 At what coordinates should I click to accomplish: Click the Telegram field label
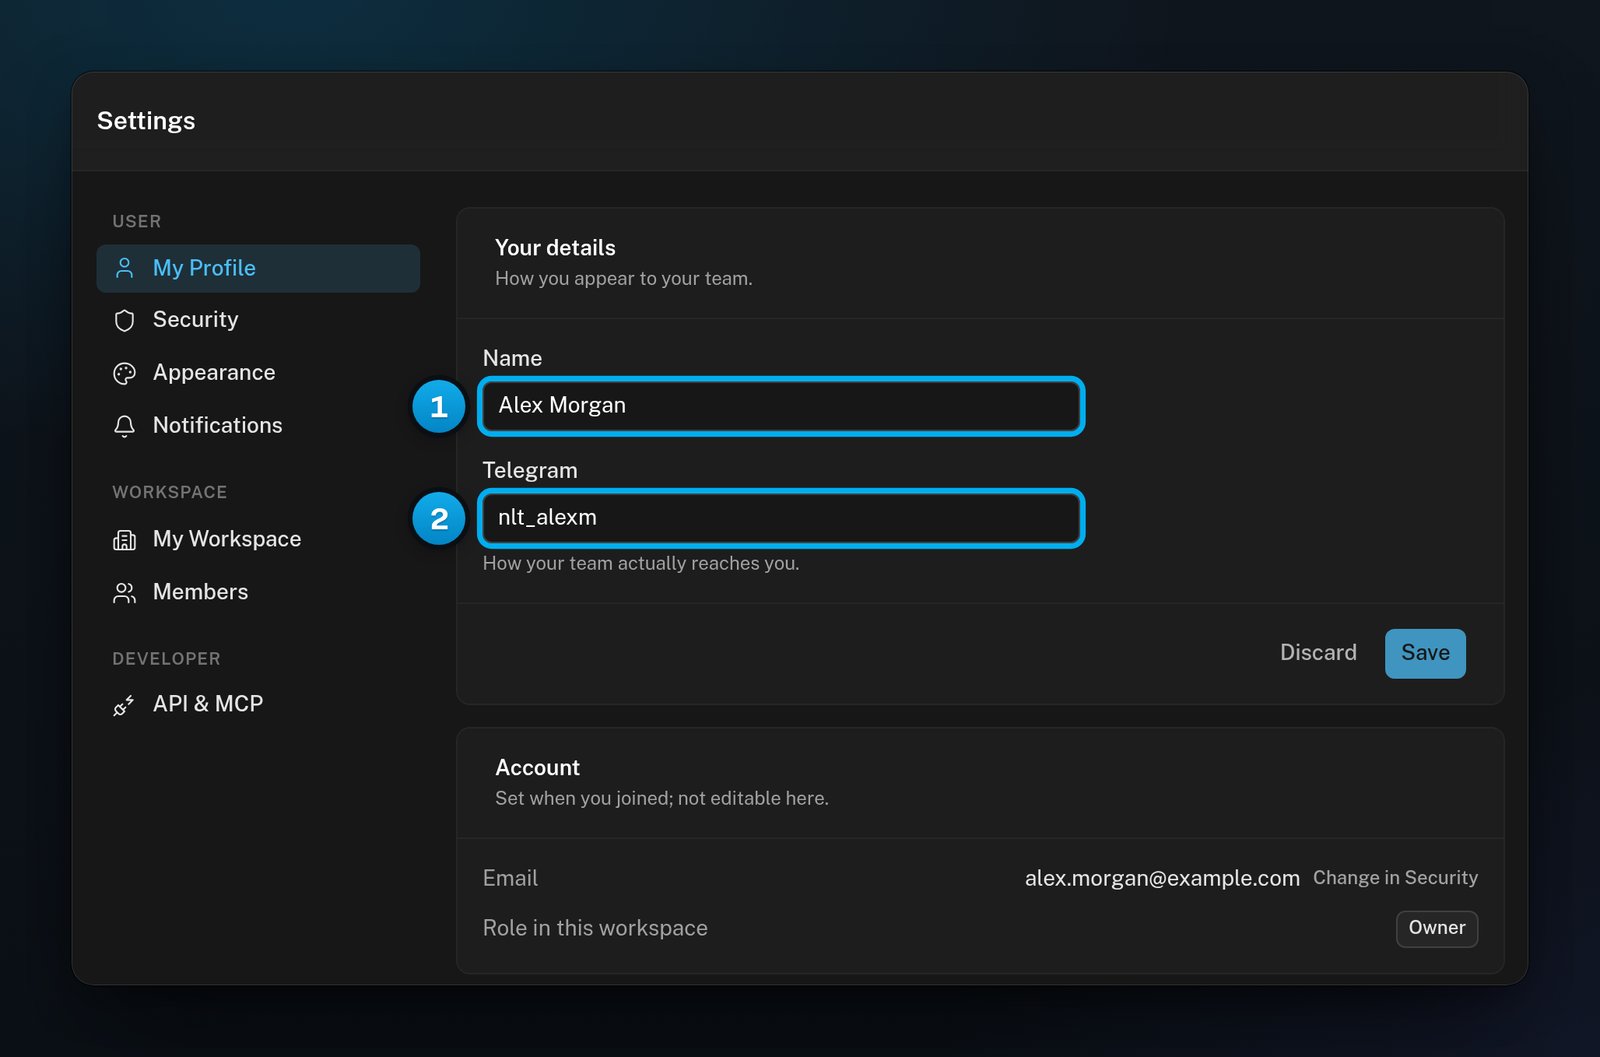click(530, 470)
